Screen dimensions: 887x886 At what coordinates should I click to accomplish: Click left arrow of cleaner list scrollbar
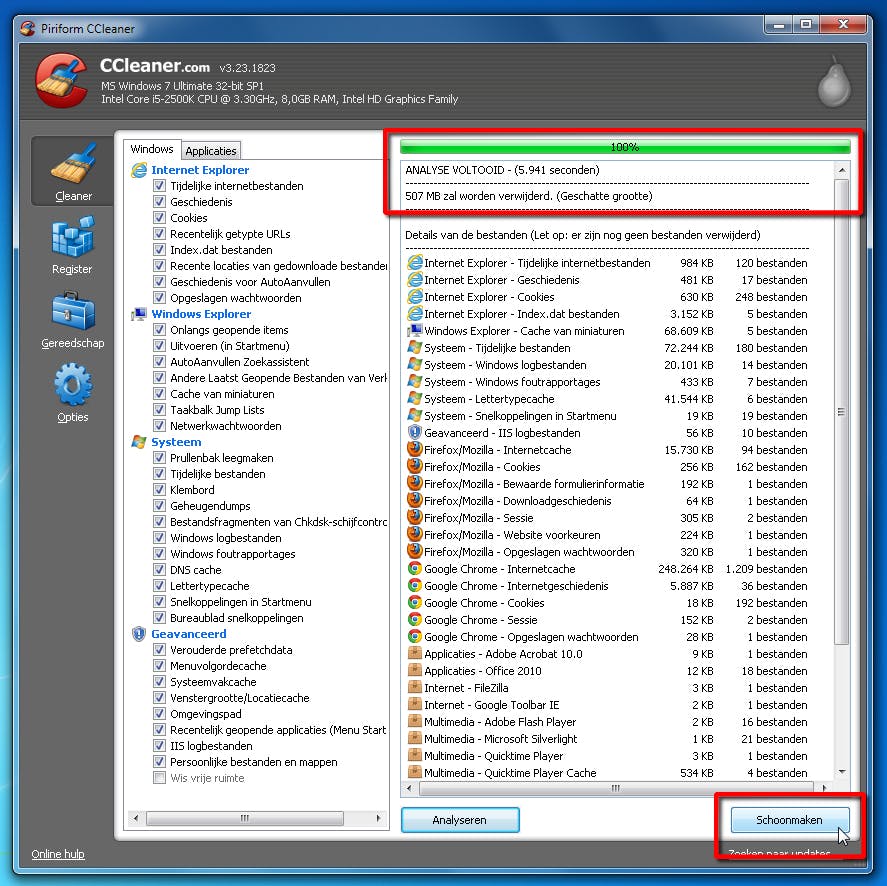coord(136,818)
